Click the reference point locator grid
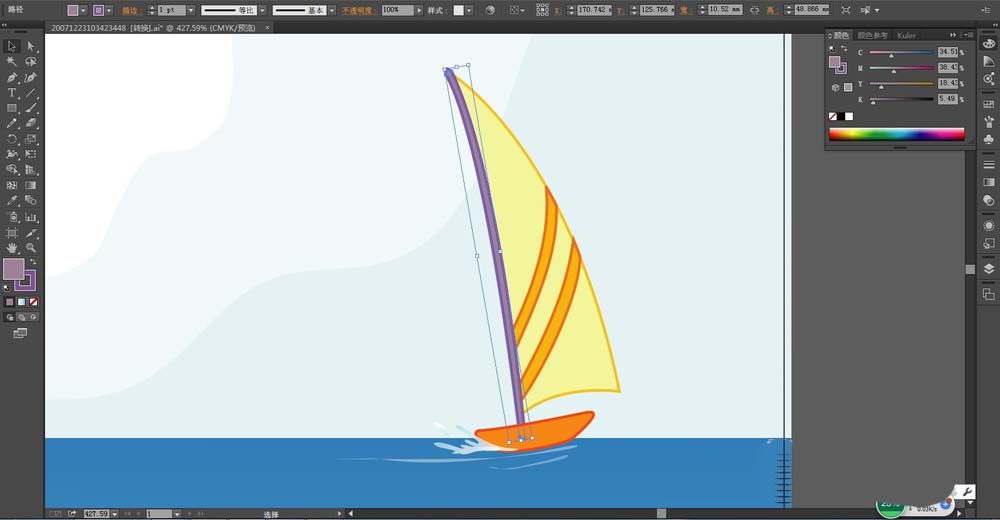 pos(542,10)
